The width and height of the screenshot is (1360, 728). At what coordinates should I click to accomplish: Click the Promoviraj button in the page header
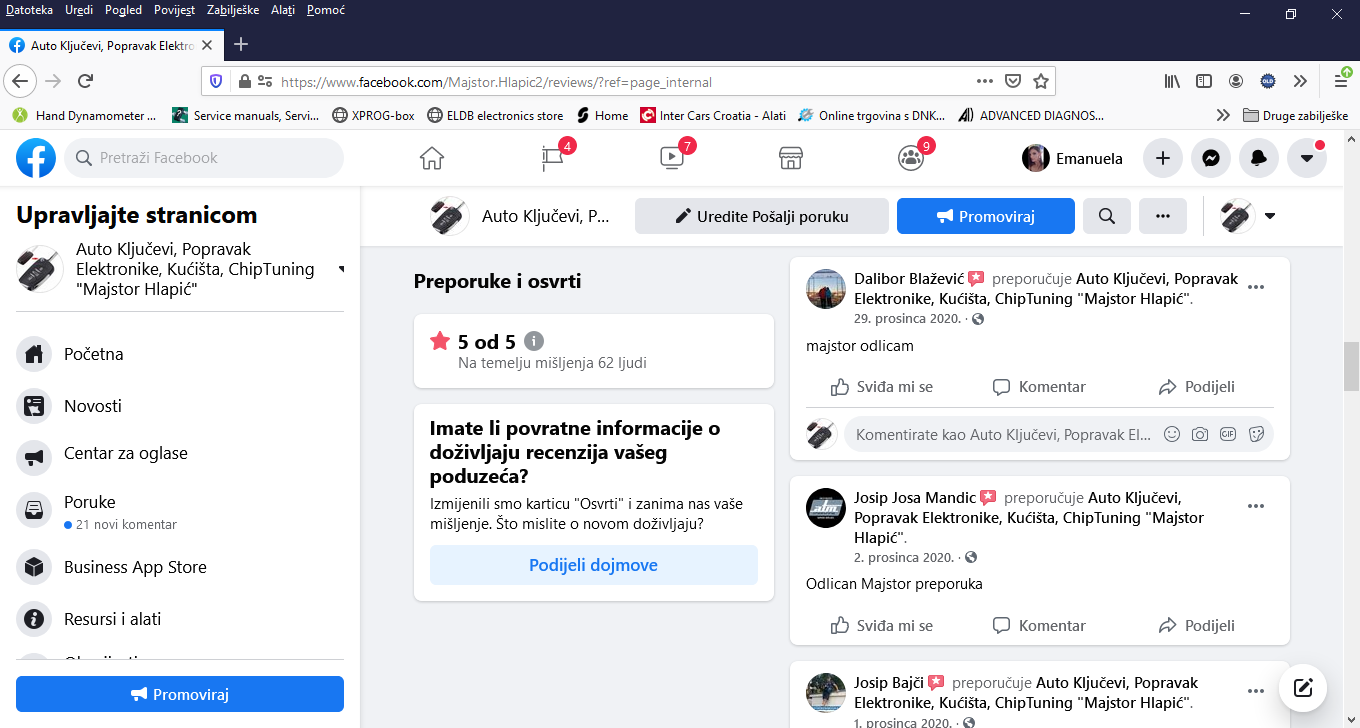point(986,216)
